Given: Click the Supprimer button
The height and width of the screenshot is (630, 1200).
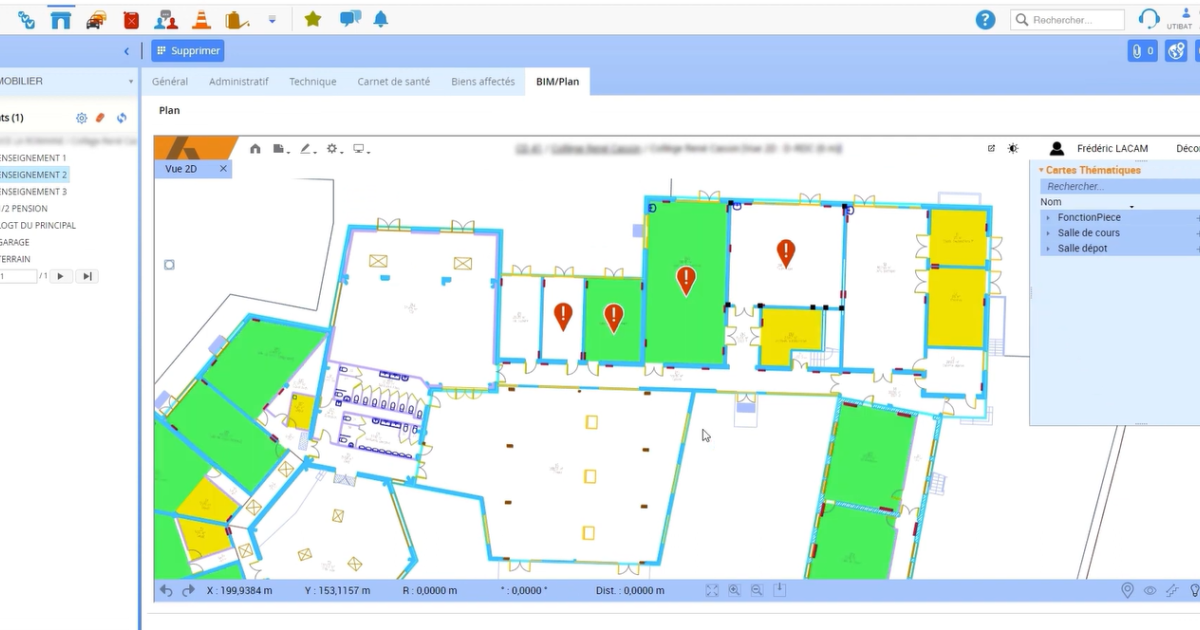Looking at the screenshot, I should [188, 51].
